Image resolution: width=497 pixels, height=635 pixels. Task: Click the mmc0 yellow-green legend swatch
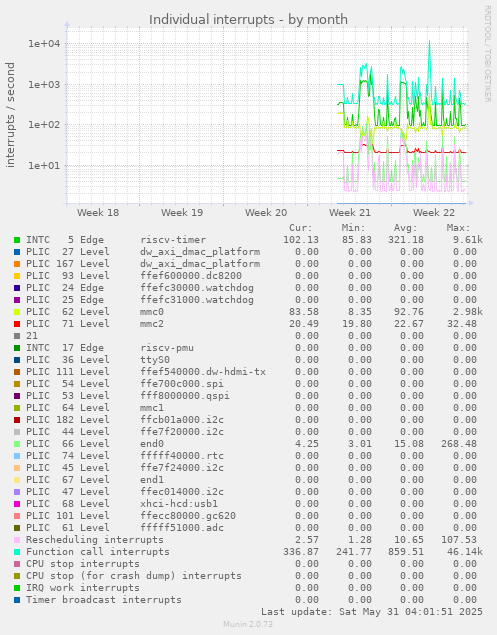17,312
